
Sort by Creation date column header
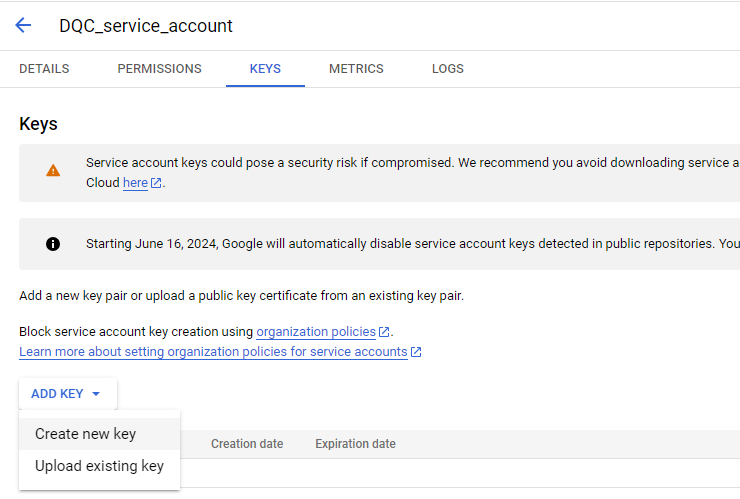pos(247,444)
